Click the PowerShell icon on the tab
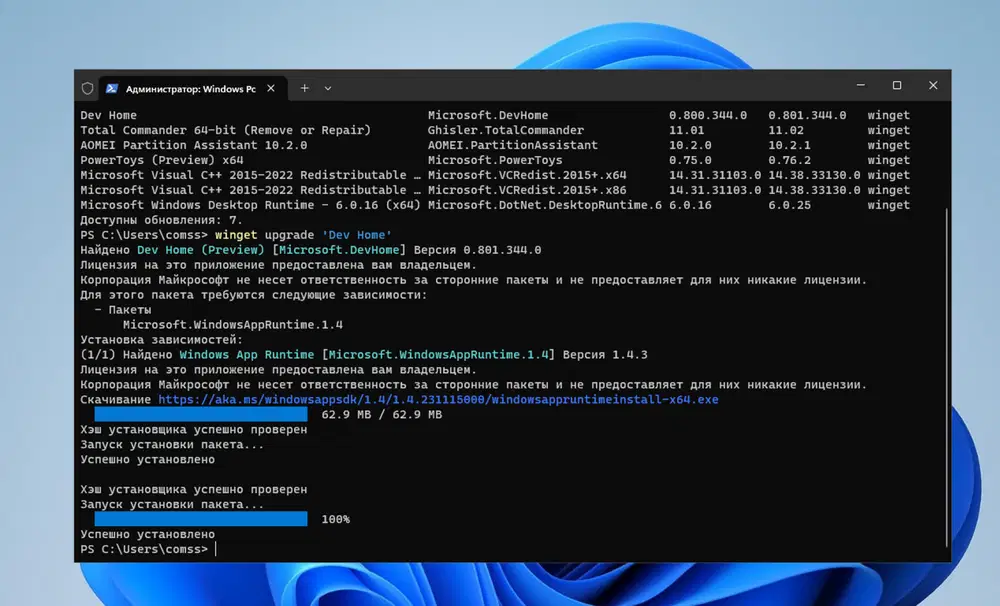 112,89
